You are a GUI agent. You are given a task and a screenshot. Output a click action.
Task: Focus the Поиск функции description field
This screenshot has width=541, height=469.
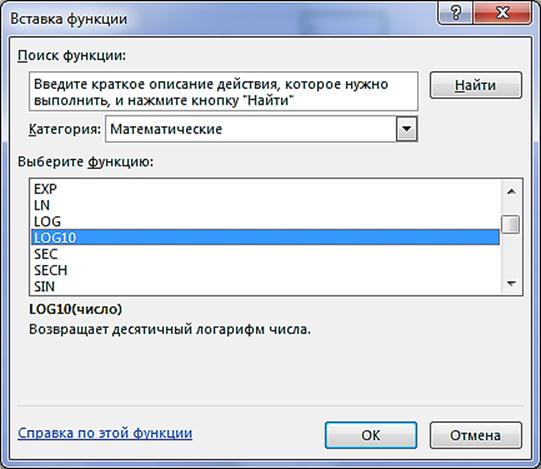click(x=224, y=91)
